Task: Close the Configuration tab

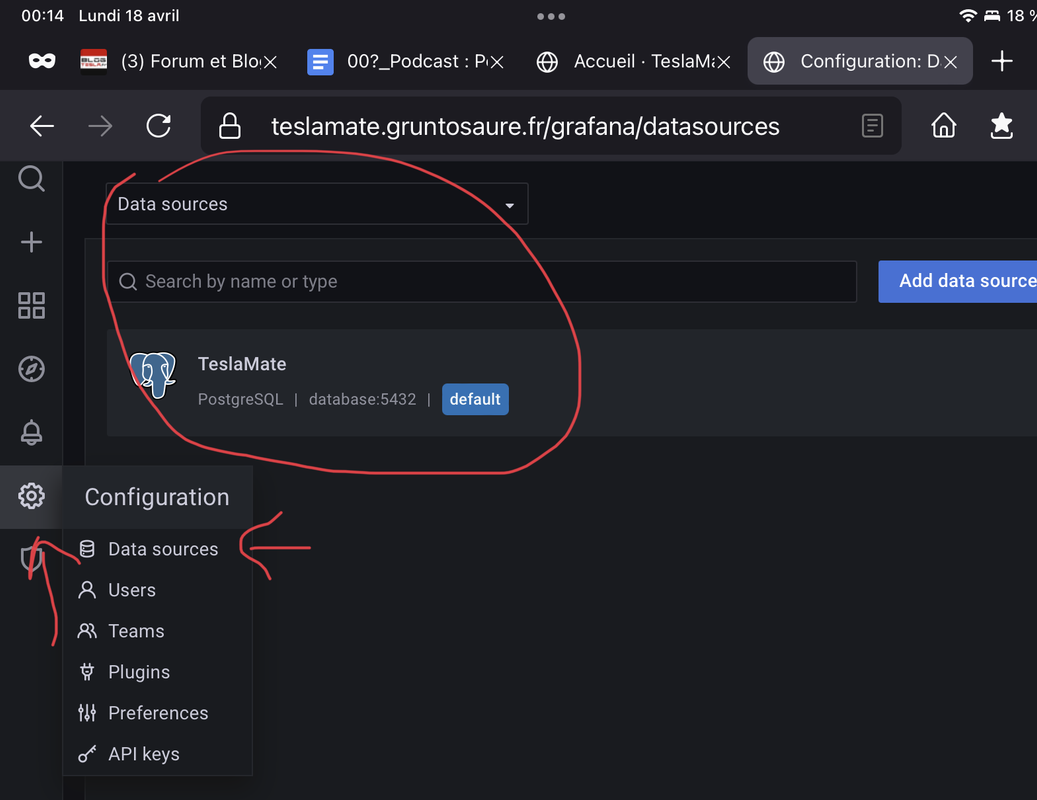Action: [x=950, y=62]
